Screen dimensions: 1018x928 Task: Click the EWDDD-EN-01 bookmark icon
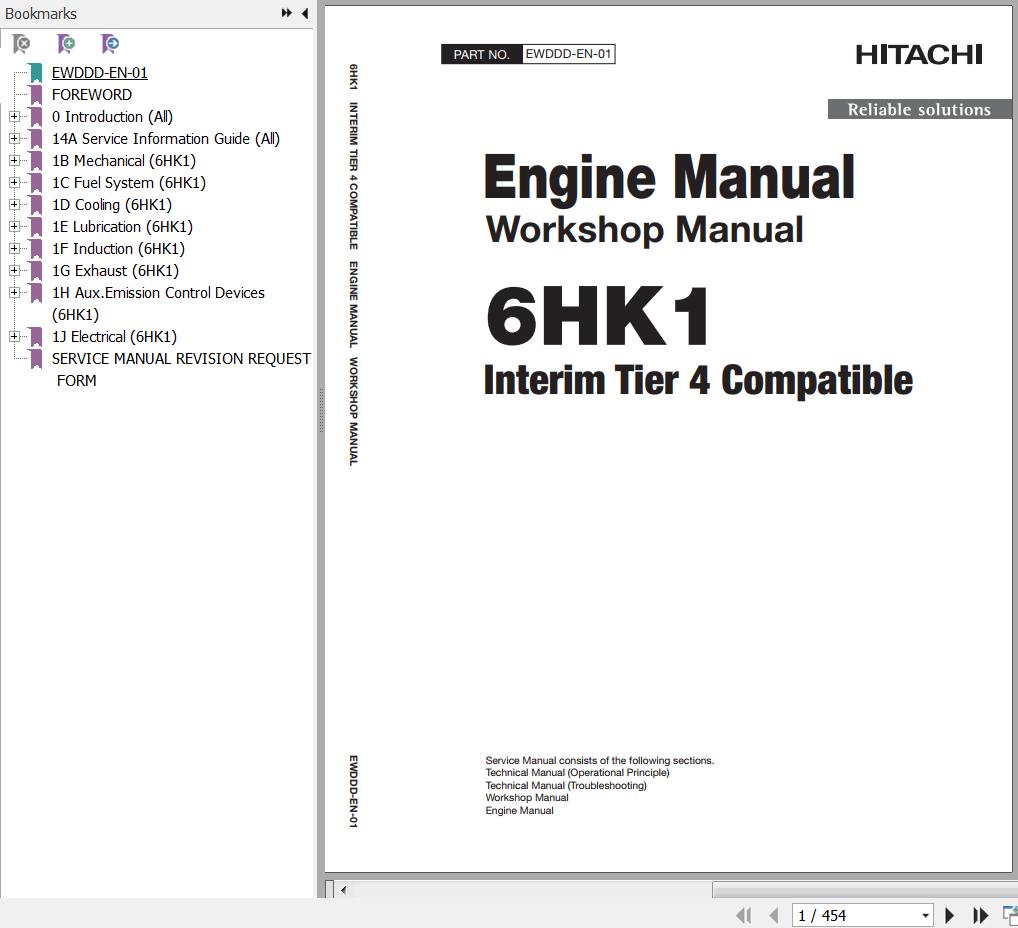tap(36, 73)
